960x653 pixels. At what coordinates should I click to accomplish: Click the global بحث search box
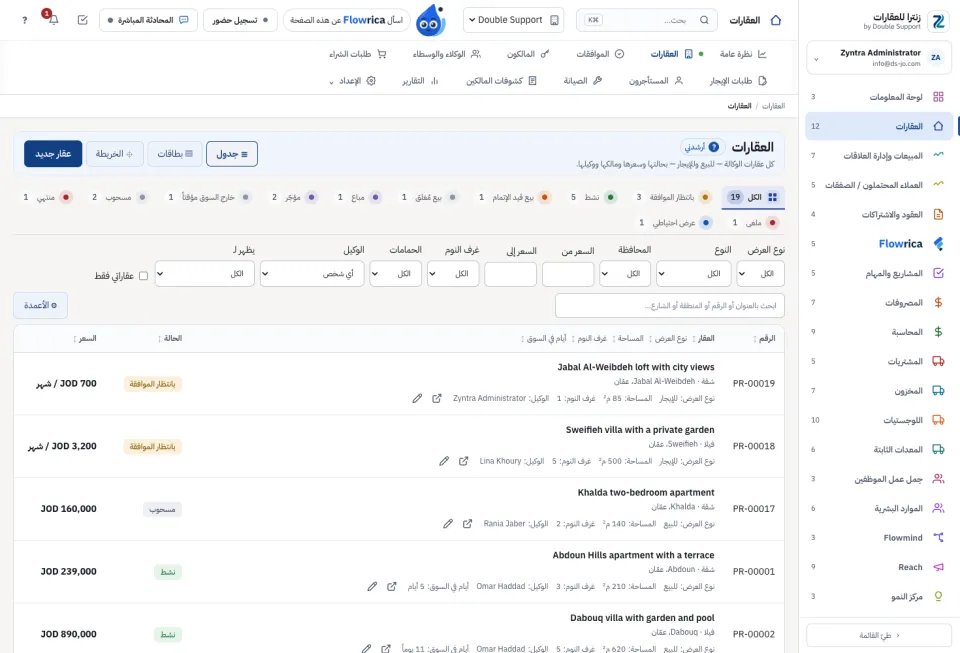647,20
